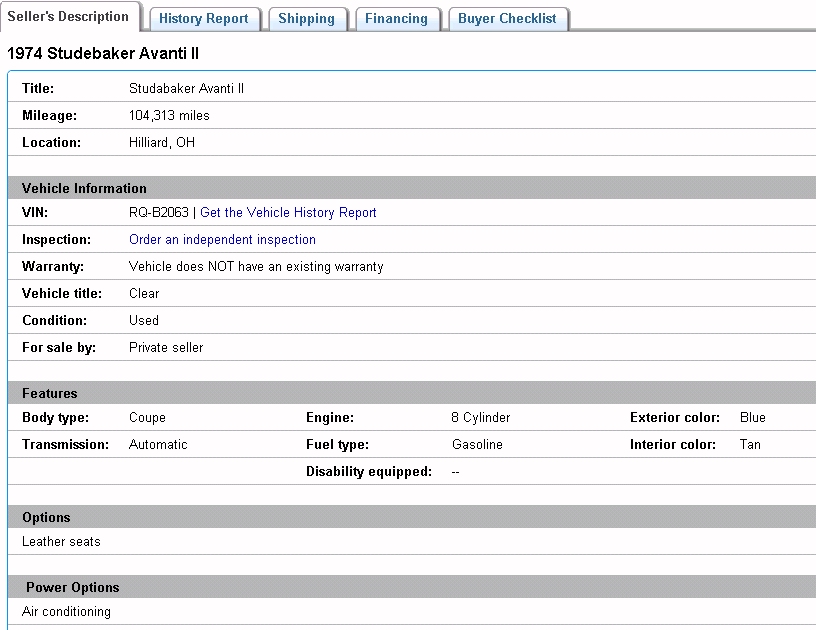Switch to the Seller's Description tab
The width and height of the screenshot is (816, 630).
point(68,16)
